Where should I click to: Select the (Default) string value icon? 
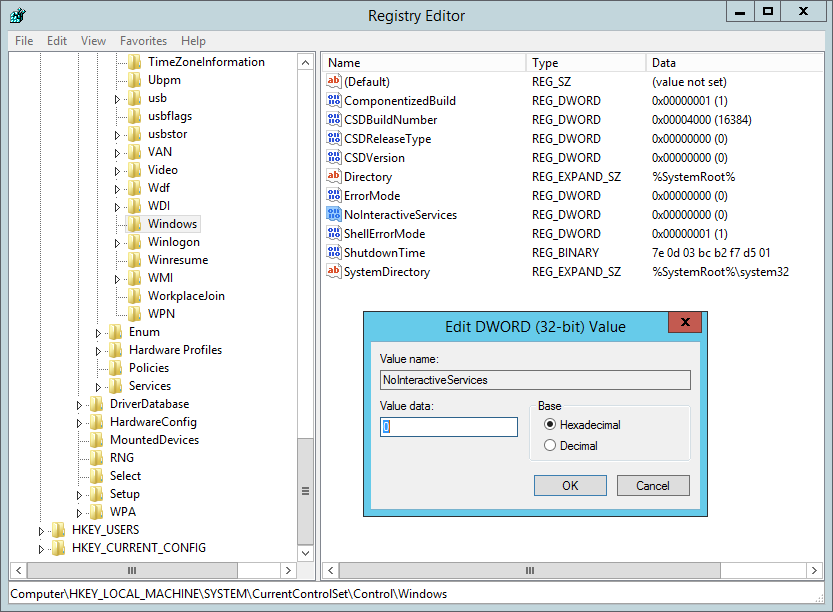[x=334, y=81]
